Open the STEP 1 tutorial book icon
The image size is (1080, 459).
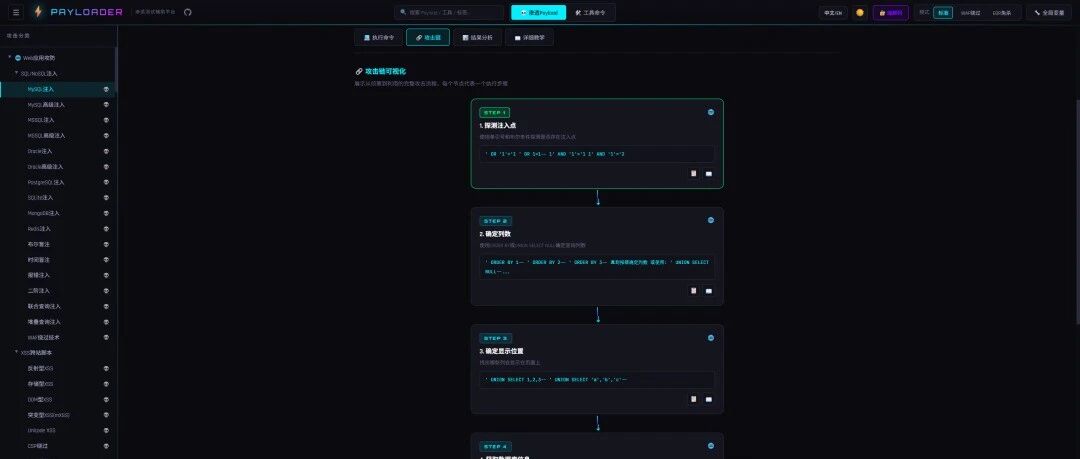tap(709, 174)
